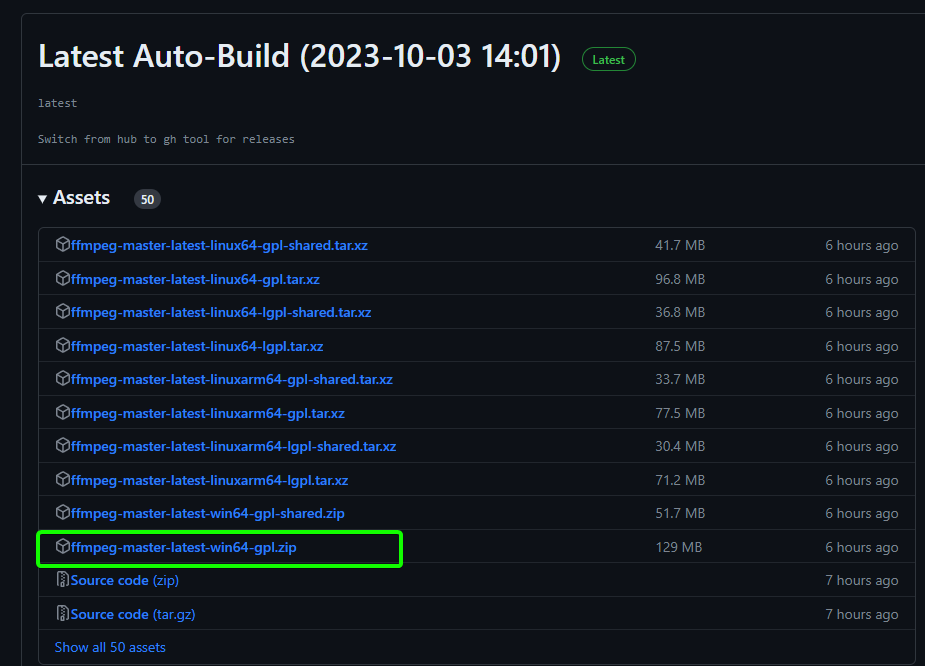Download ffmpeg-master-latest-linuxarm64-gpl-shared.tar.xz
Viewport: 925px width, 666px height.
click(x=232, y=379)
